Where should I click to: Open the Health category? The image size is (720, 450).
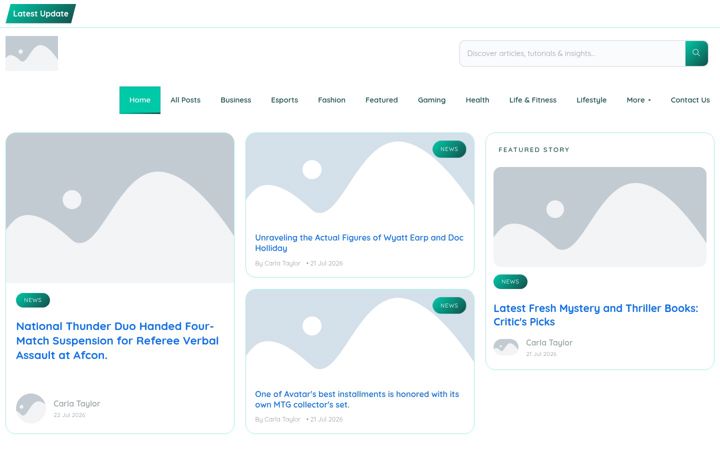477,100
